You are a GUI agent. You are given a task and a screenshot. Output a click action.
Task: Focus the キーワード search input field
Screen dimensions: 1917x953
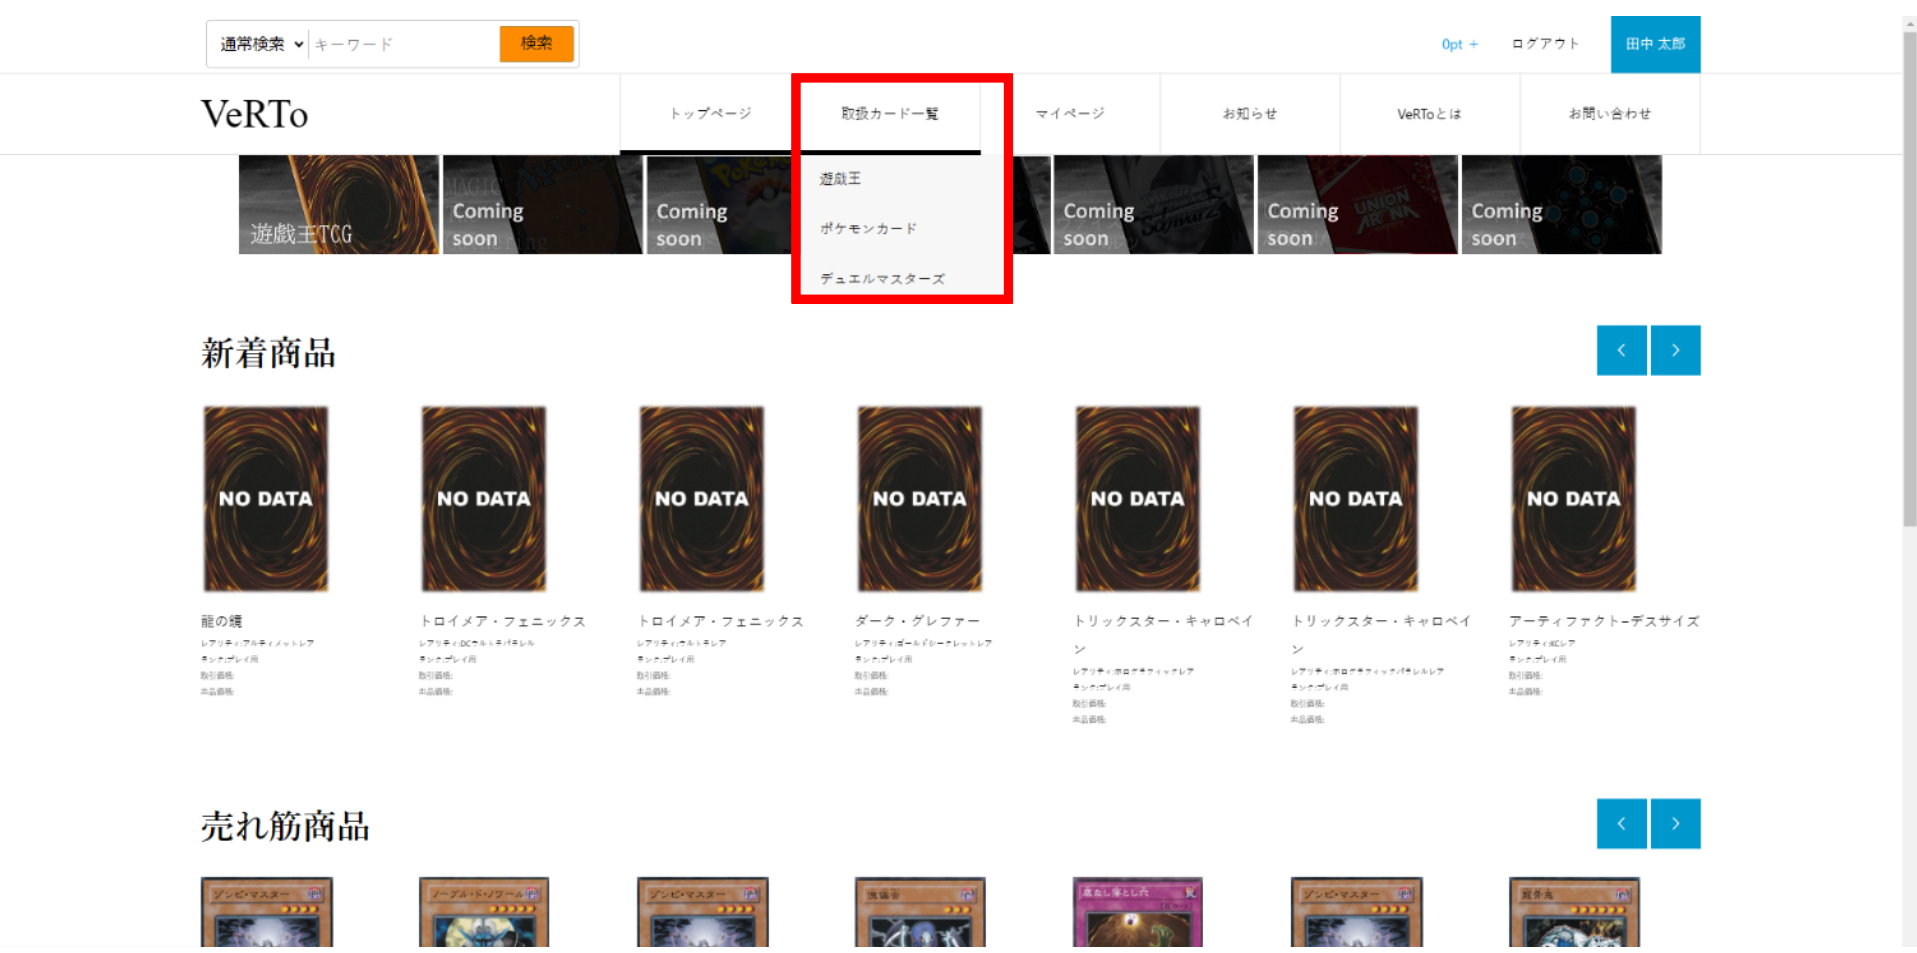pyautogui.click(x=404, y=44)
